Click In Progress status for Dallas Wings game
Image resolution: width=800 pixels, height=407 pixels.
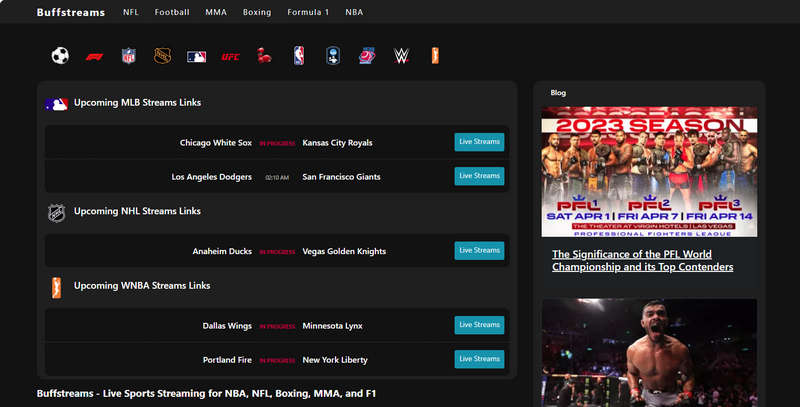coord(277,326)
